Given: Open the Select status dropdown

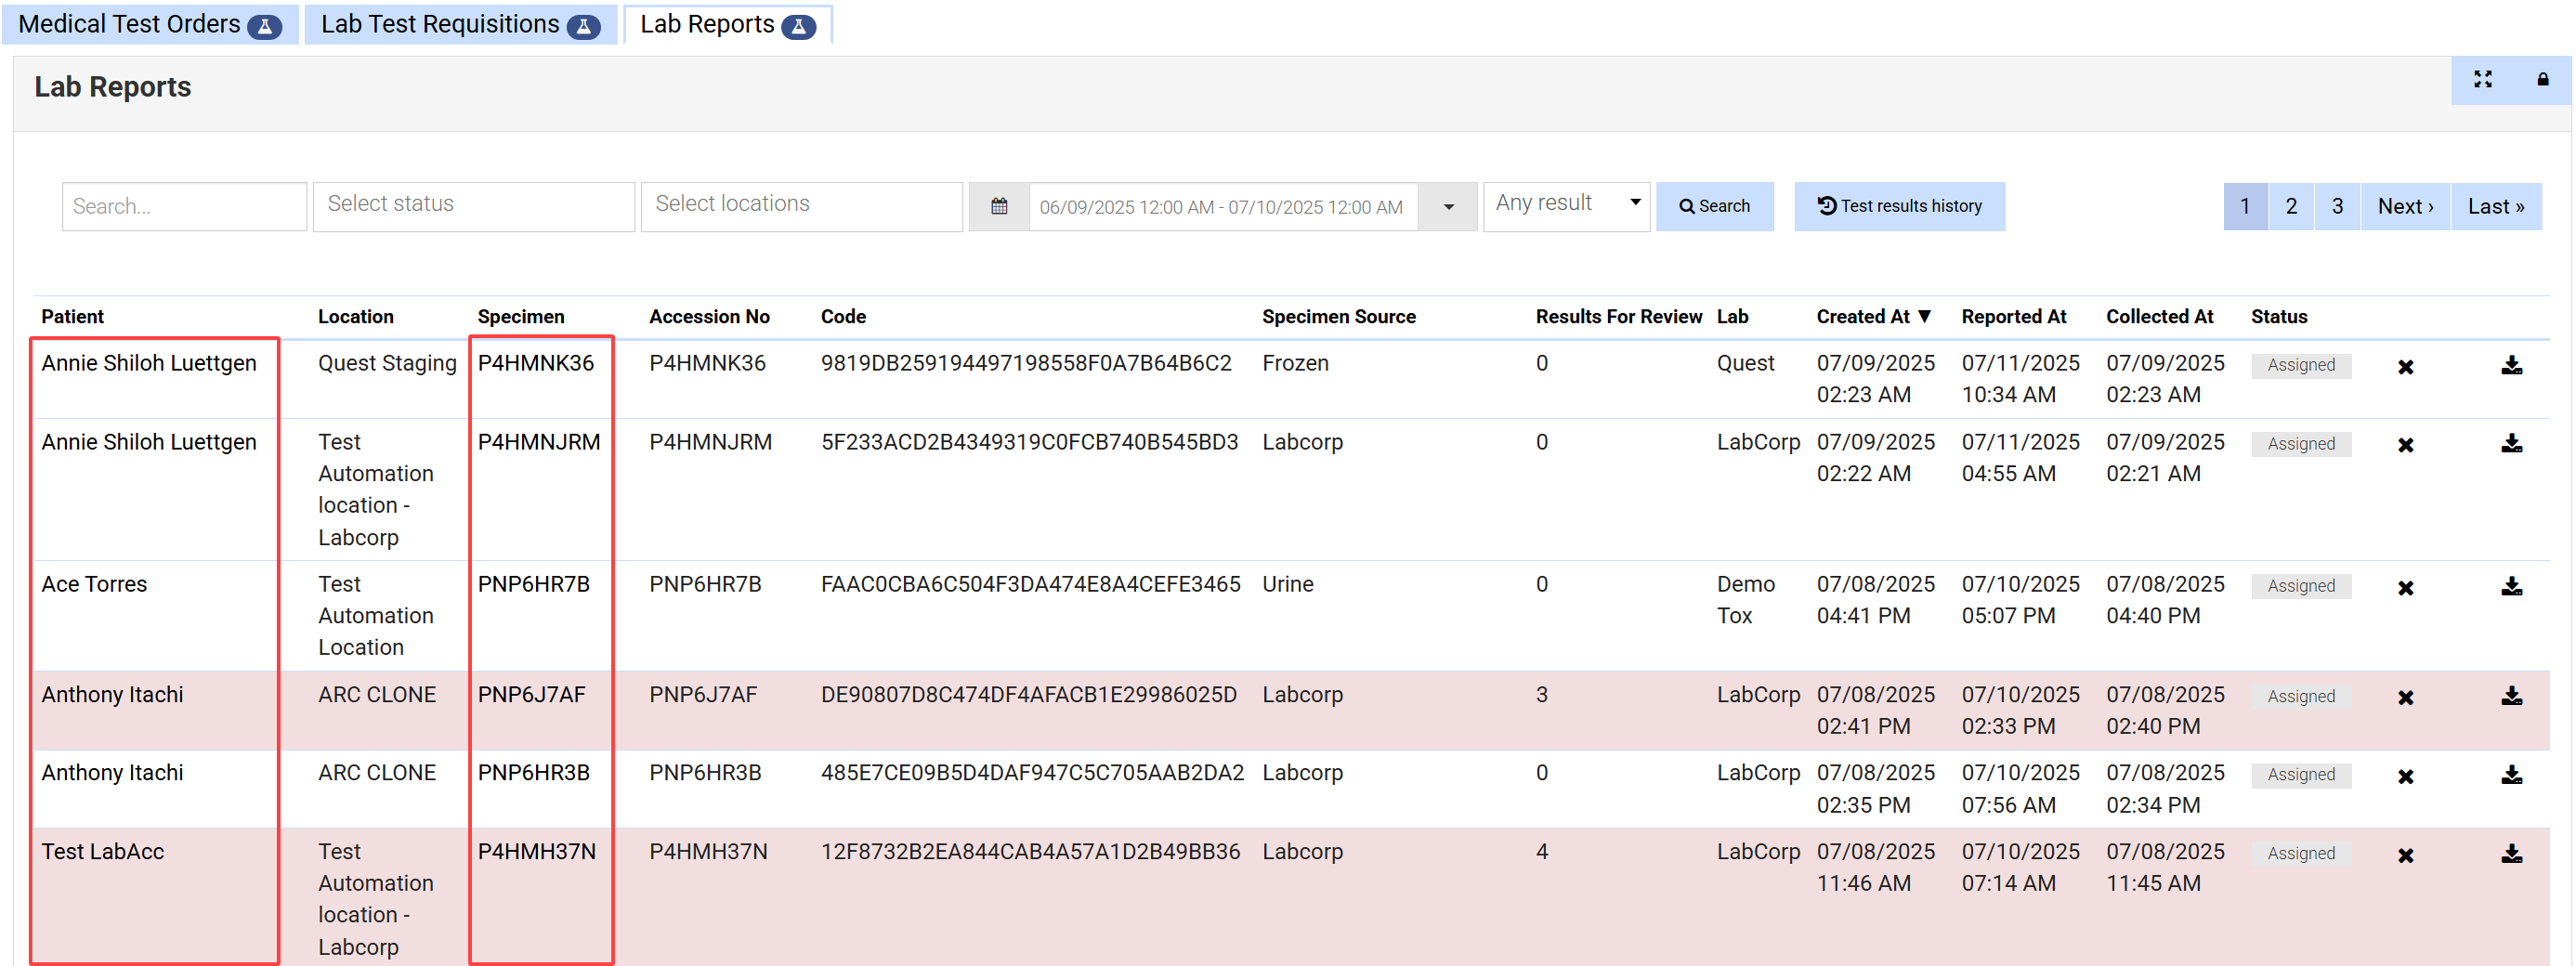Looking at the screenshot, I should point(473,206).
